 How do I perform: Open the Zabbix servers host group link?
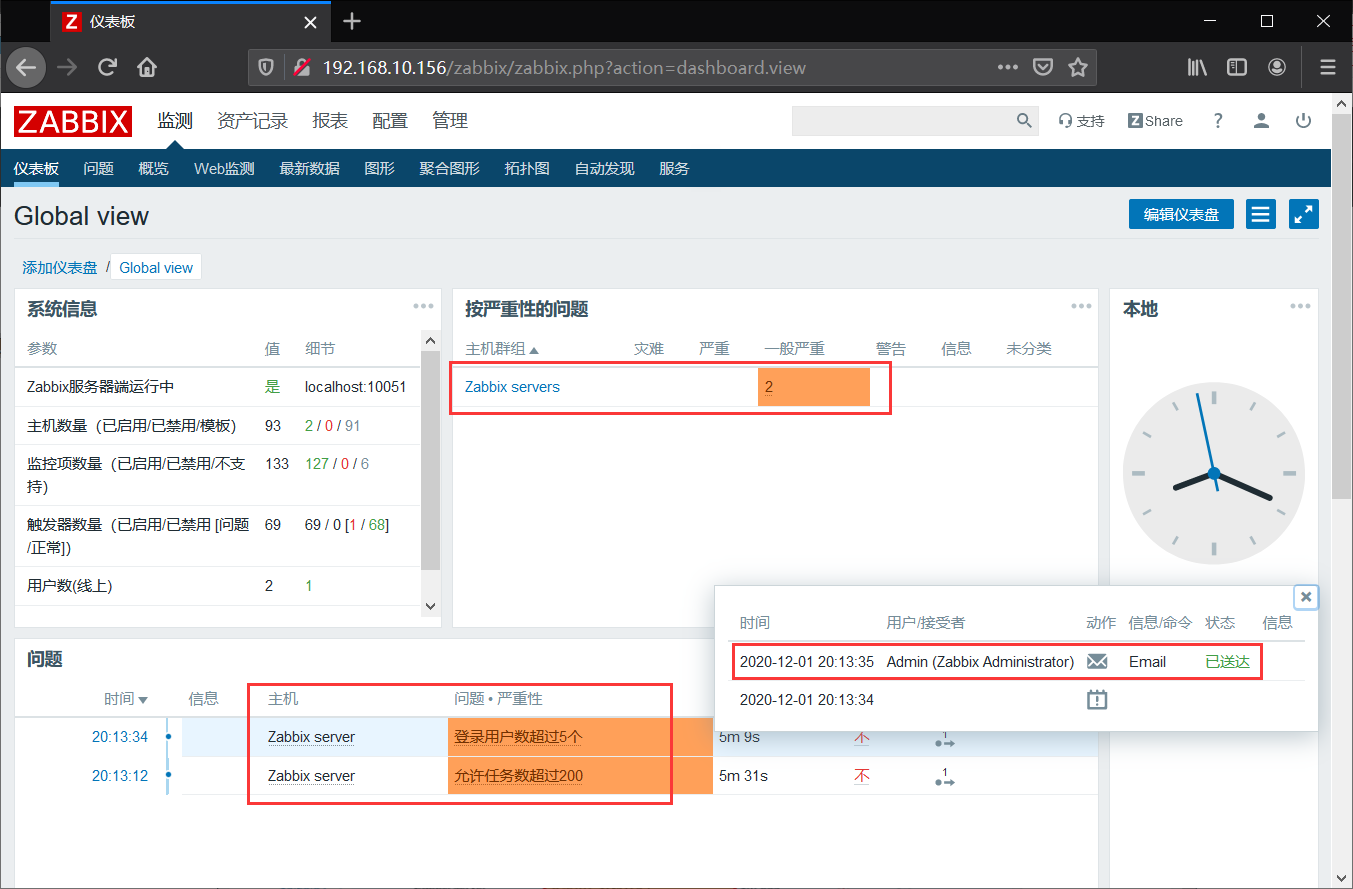point(512,387)
